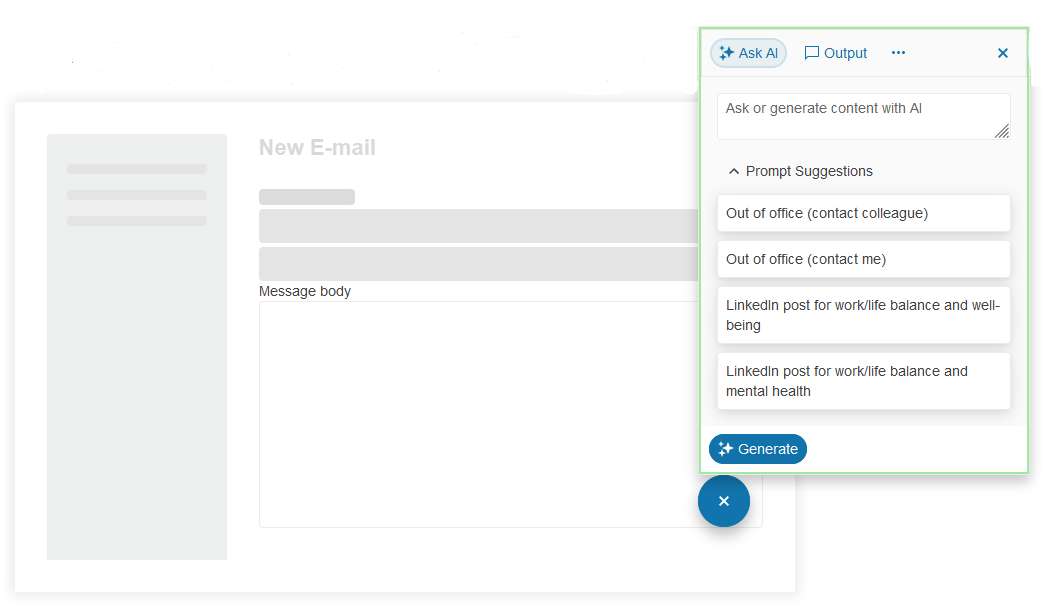Viewport: 1045px width, 605px height.
Task: Choose the LinkedIn well-being post suggestion
Action: pos(863,315)
